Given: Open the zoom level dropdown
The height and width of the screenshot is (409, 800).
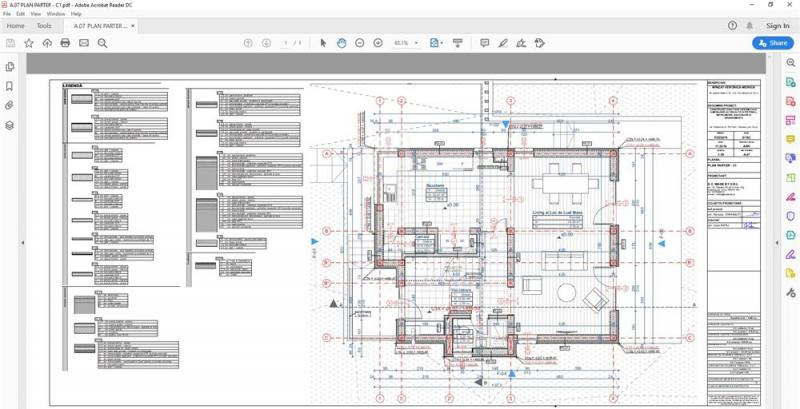Looking at the screenshot, I should 418,43.
